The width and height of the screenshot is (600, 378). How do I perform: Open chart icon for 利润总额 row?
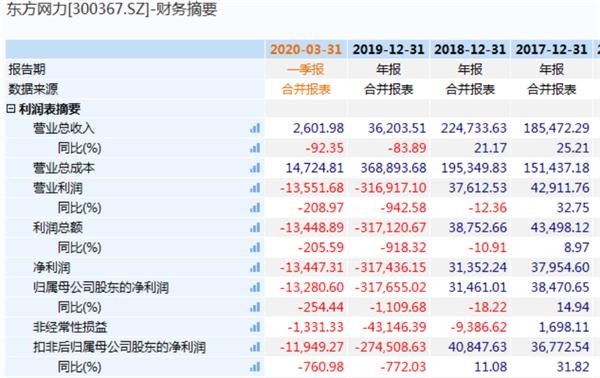[255, 228]
